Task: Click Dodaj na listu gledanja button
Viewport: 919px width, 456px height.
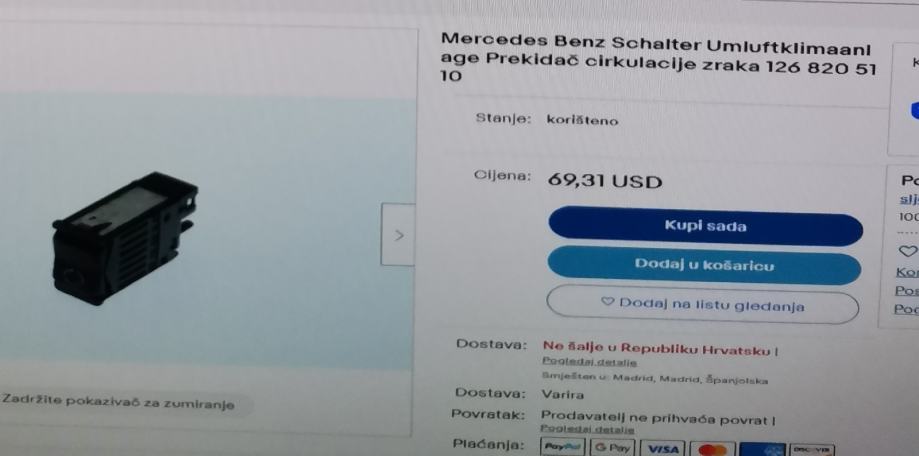Action: [703, 304]
